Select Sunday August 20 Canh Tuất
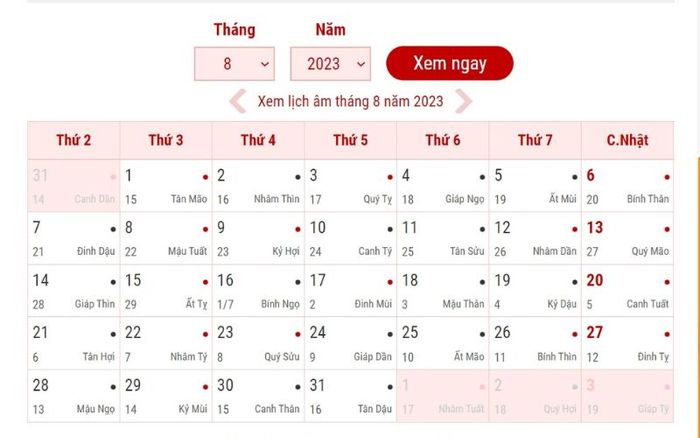The width and height of the screenshot is (700, 438). click(x=627, y=291)
